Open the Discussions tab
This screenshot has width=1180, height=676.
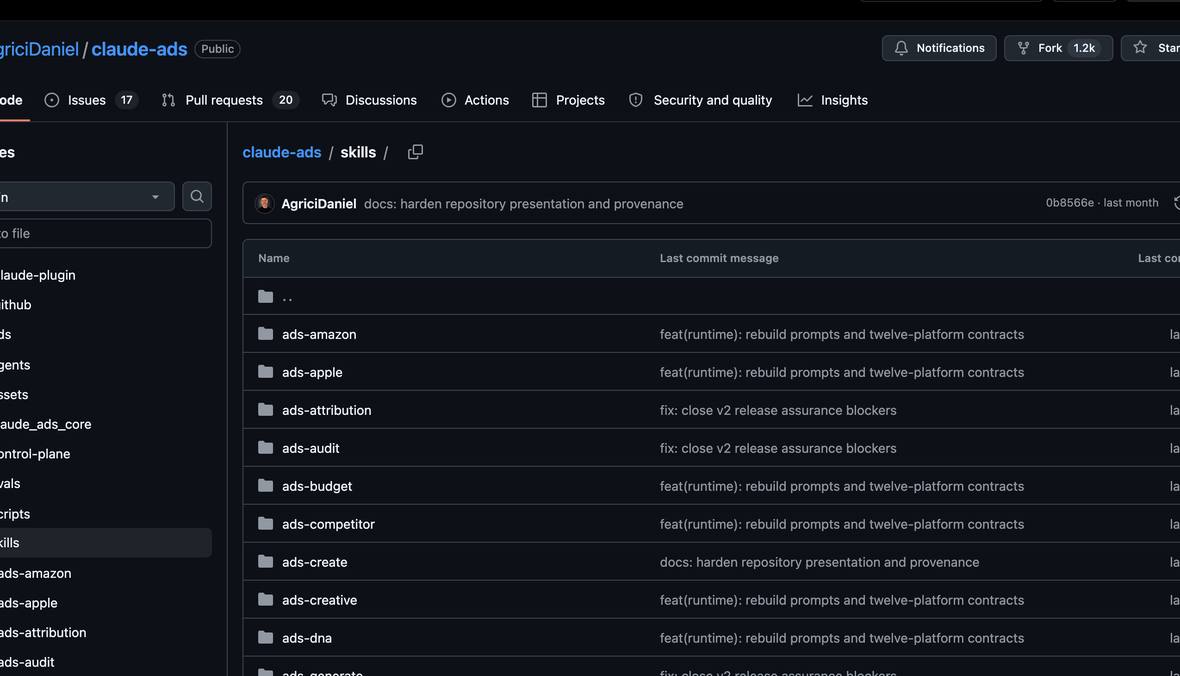[x=369, y=100]
